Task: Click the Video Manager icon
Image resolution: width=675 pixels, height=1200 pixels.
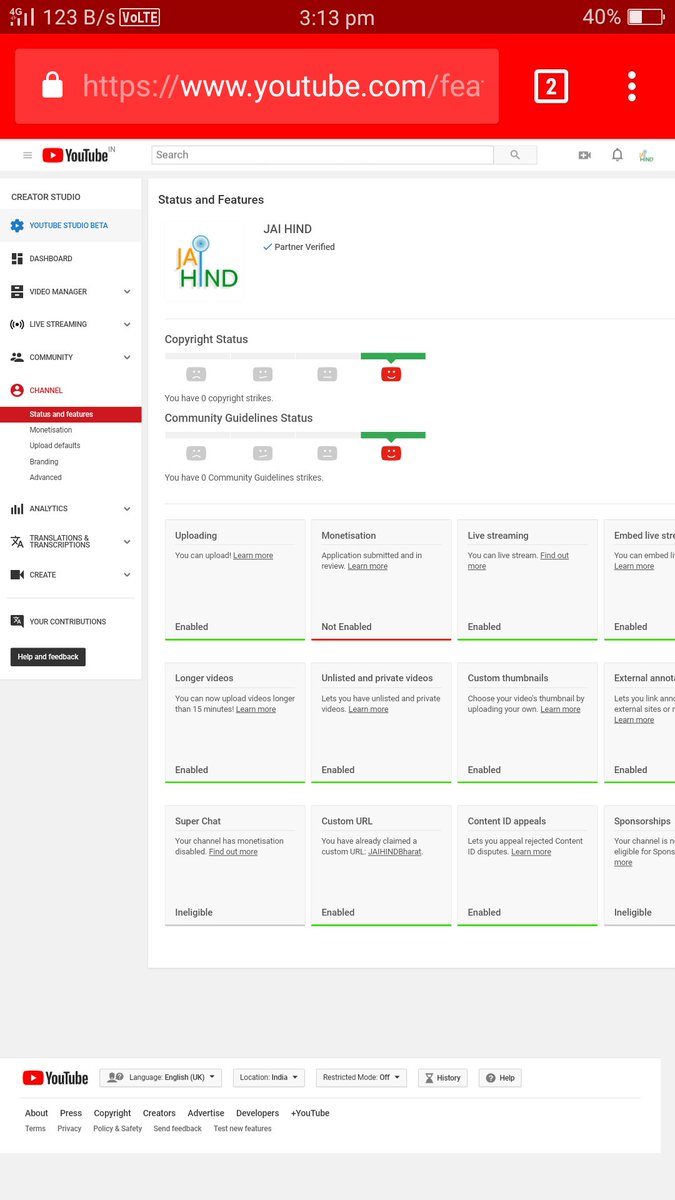Action: tap(17, 292)
